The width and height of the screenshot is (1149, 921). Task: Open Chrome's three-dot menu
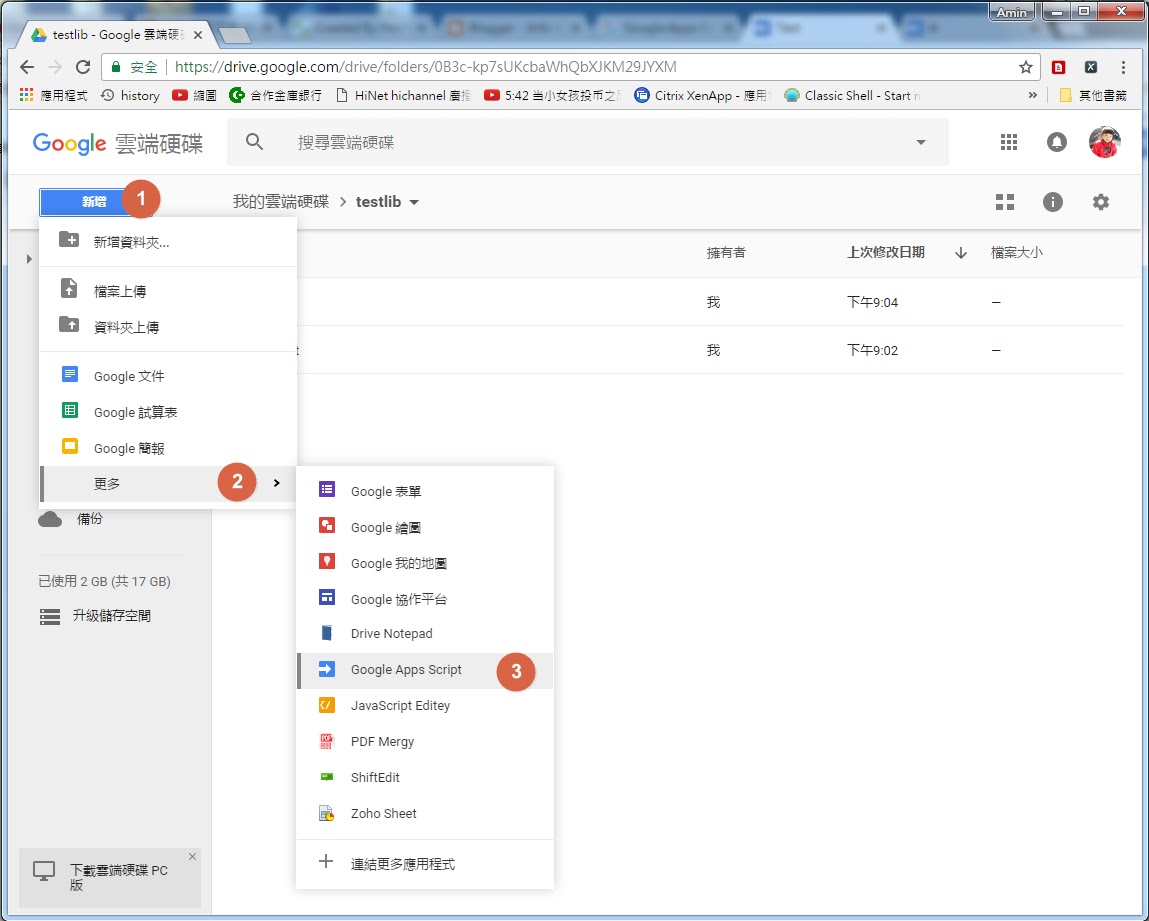[1123, 67]
